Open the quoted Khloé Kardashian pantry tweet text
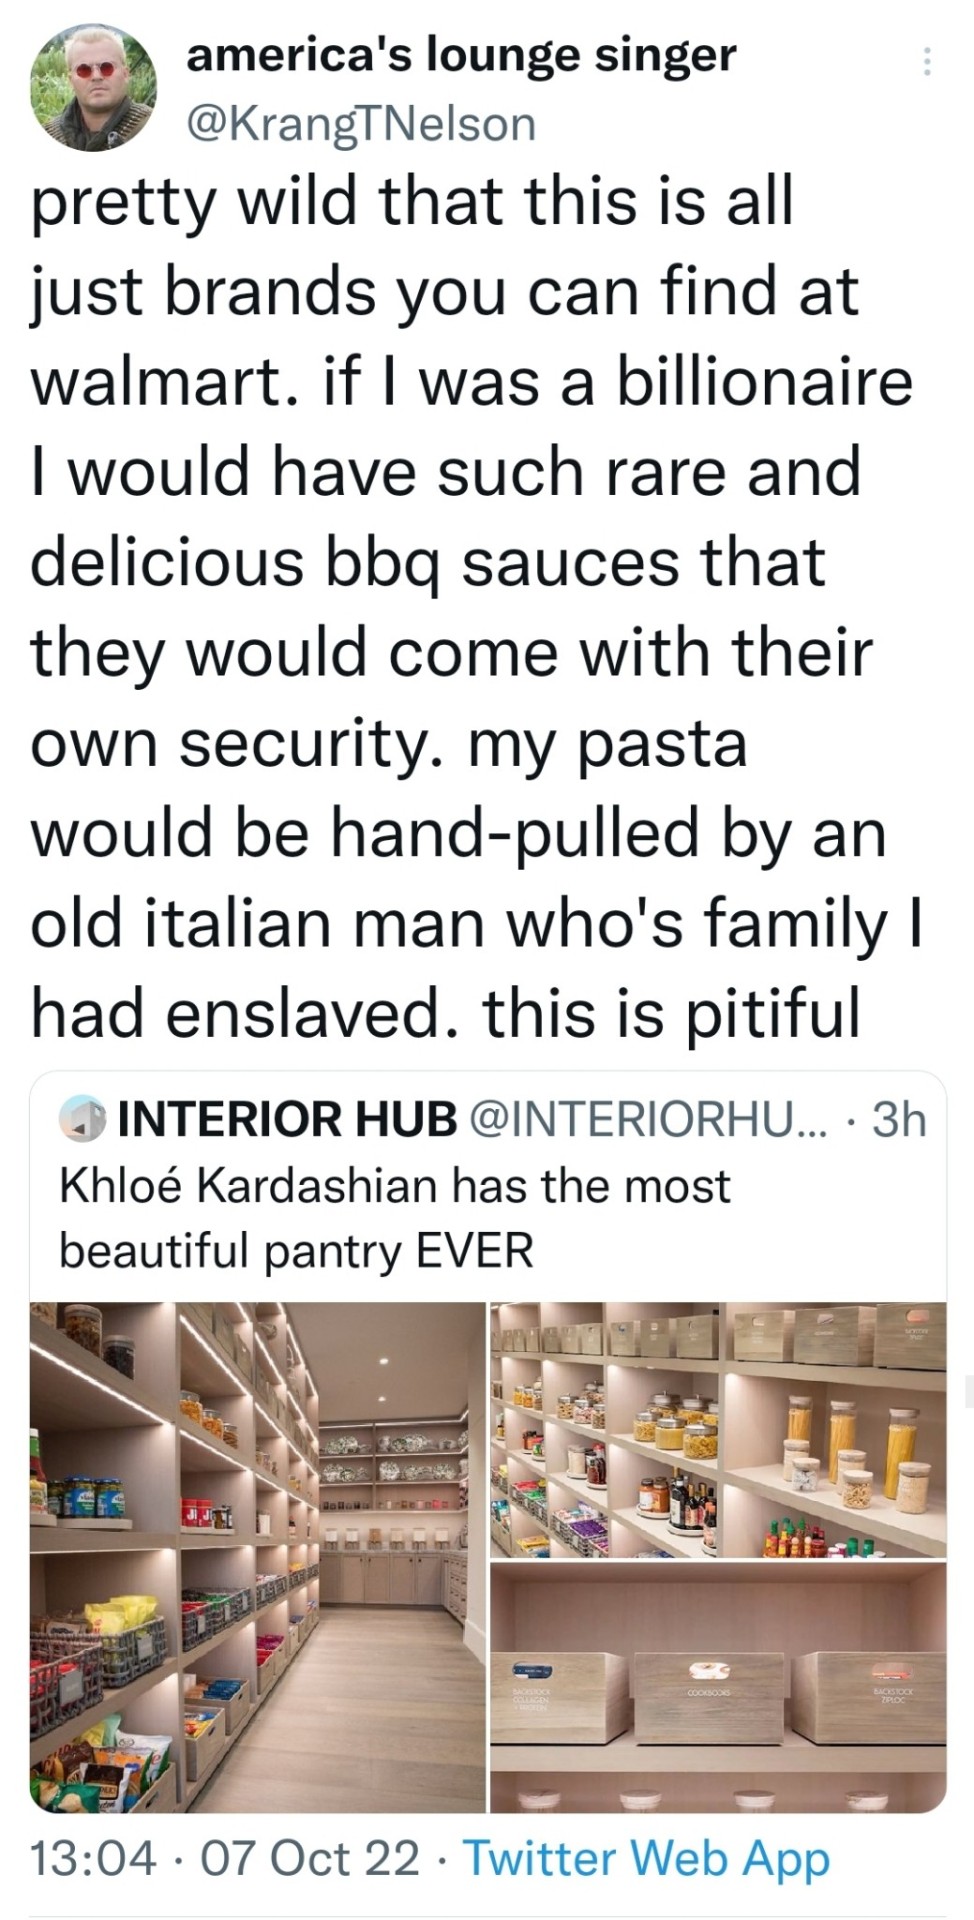This screenshot has height=1920, width=974. tap(395, 1218)
